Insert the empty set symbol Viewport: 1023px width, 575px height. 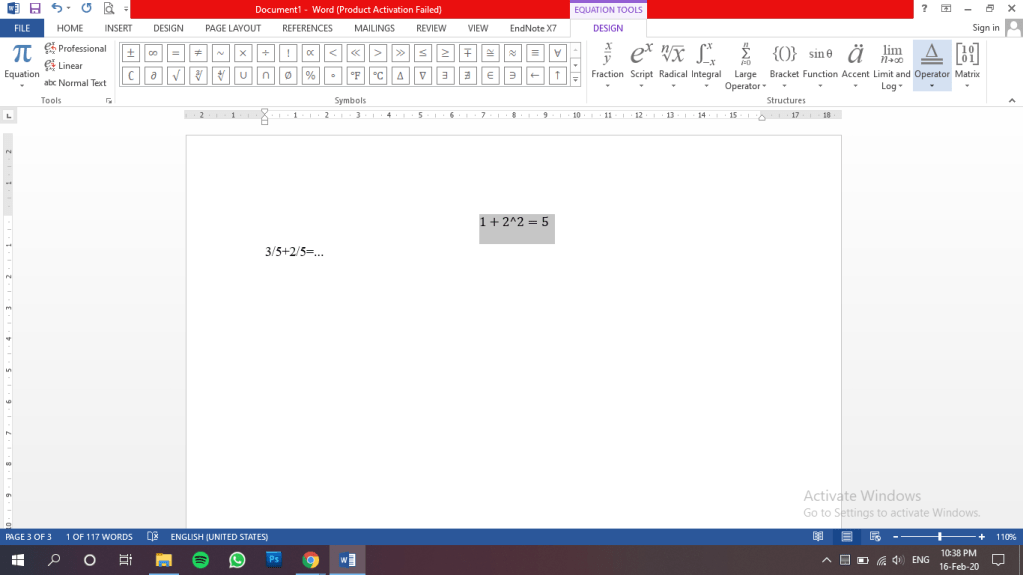[288, 76]
